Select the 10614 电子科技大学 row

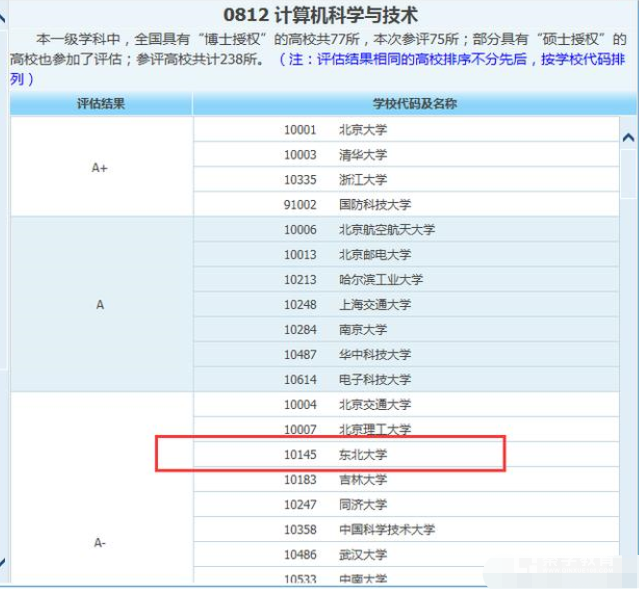406,379
